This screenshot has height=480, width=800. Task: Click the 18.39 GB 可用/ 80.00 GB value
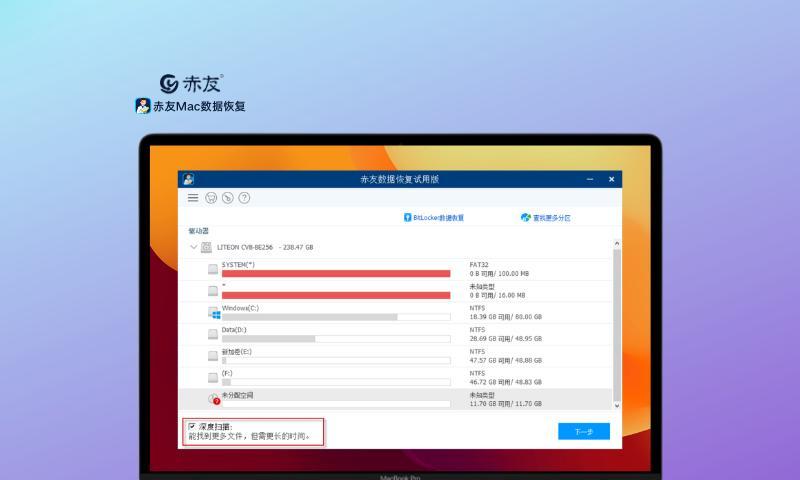click(506, 317)
